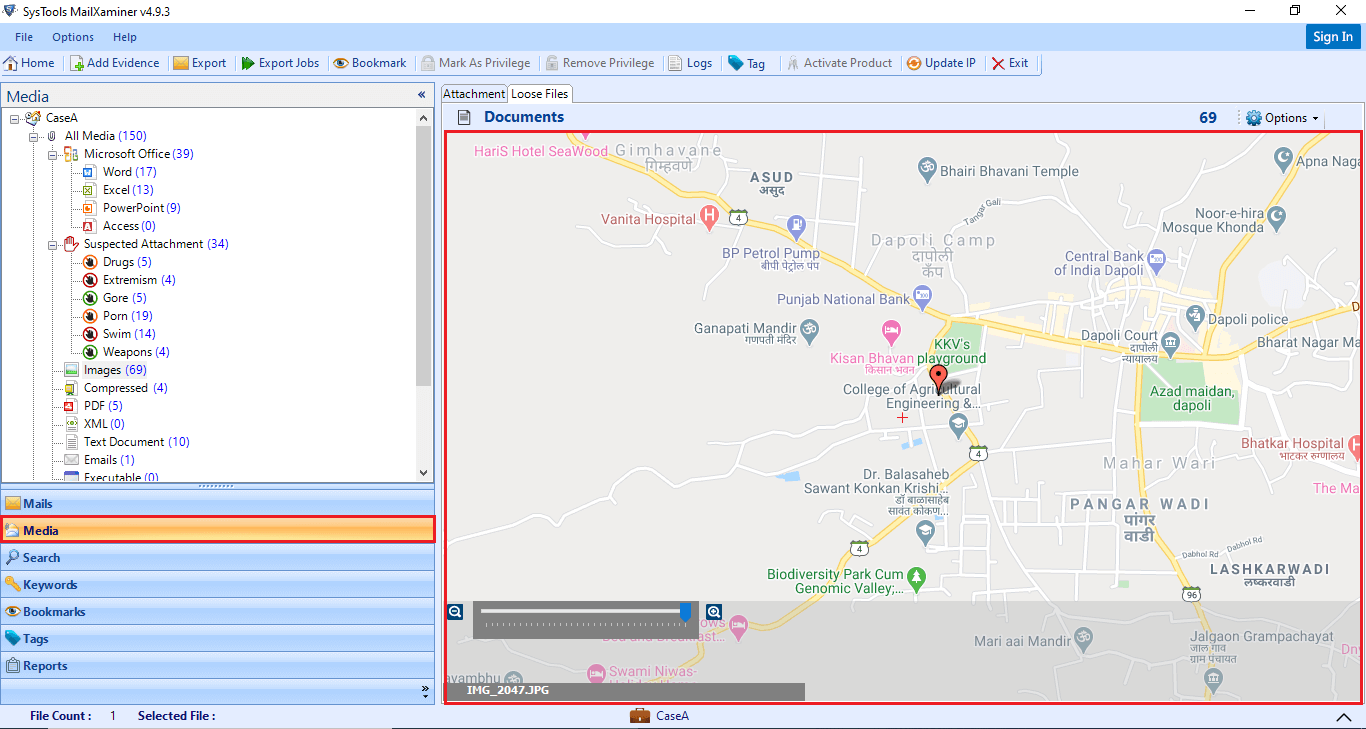Click the tree scrollbar up arrow
Screen dimensions: 1366x729
click(423, 117)
